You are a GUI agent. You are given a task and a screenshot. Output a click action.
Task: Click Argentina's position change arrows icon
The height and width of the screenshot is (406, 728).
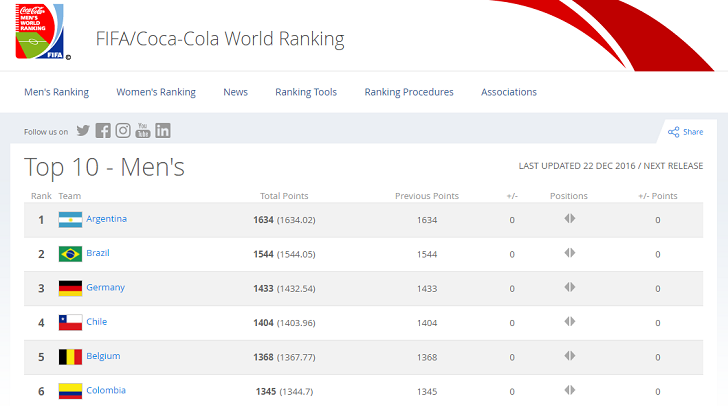tap(570, 218)
